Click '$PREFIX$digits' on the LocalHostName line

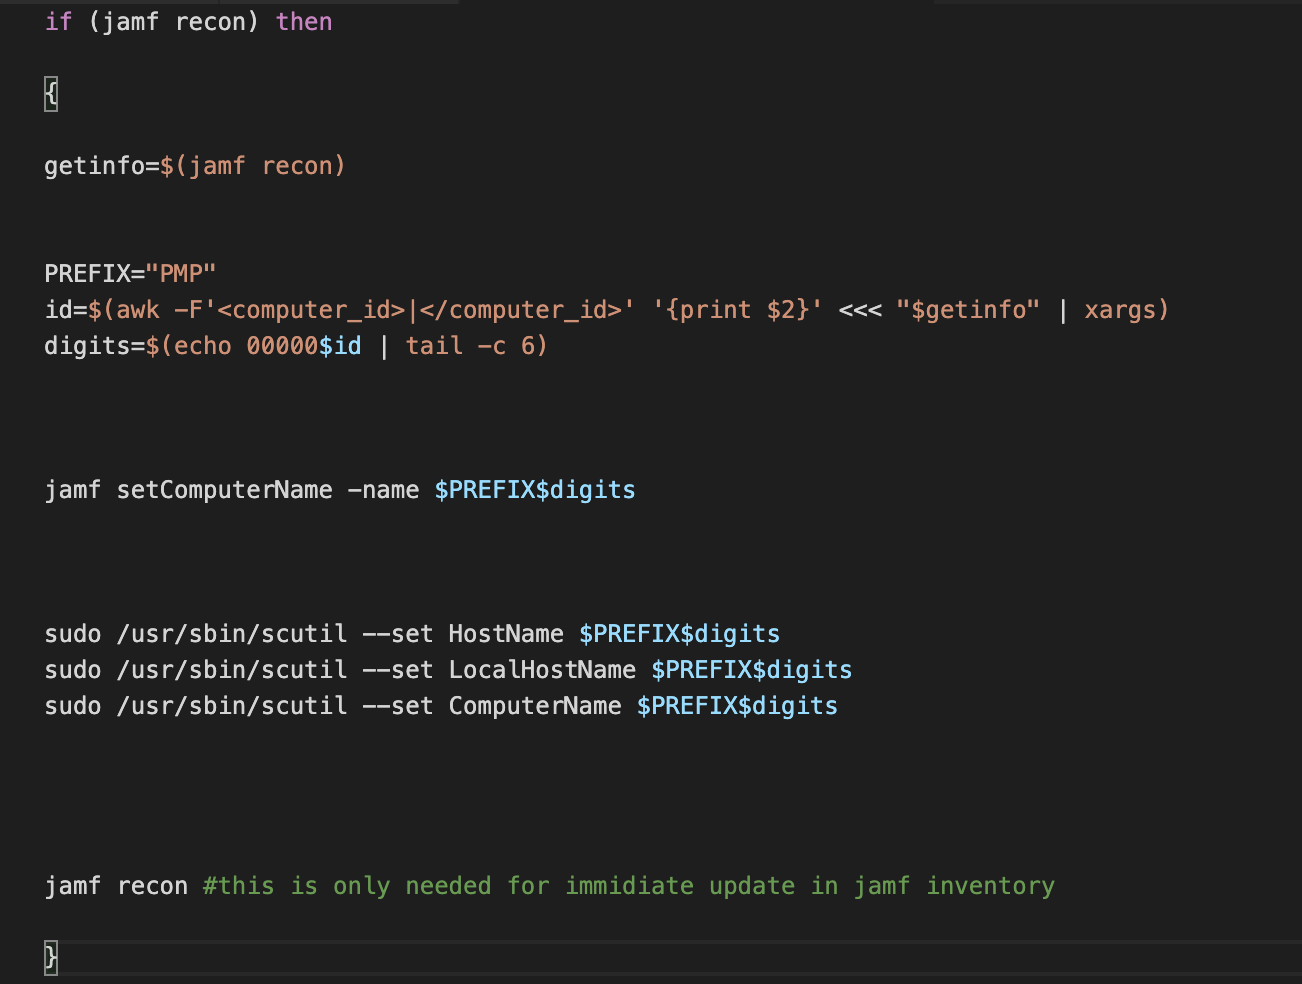(x=752, y=670)
